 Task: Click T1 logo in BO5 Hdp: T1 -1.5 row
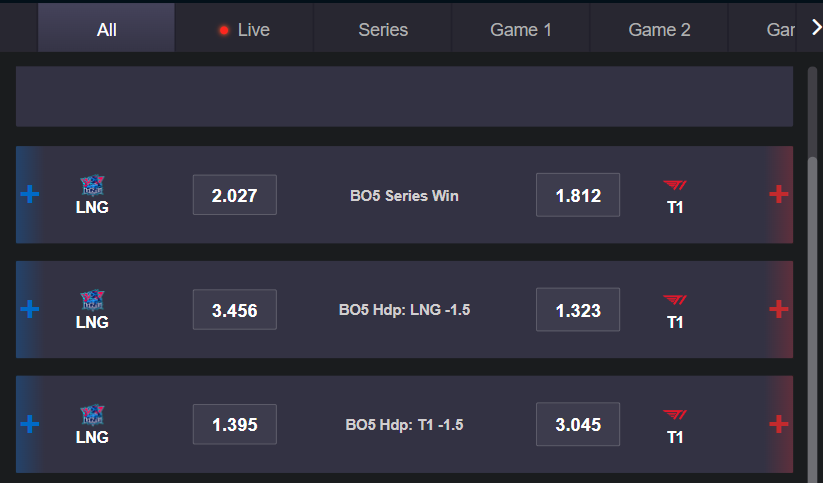click(x=675, y=415)
